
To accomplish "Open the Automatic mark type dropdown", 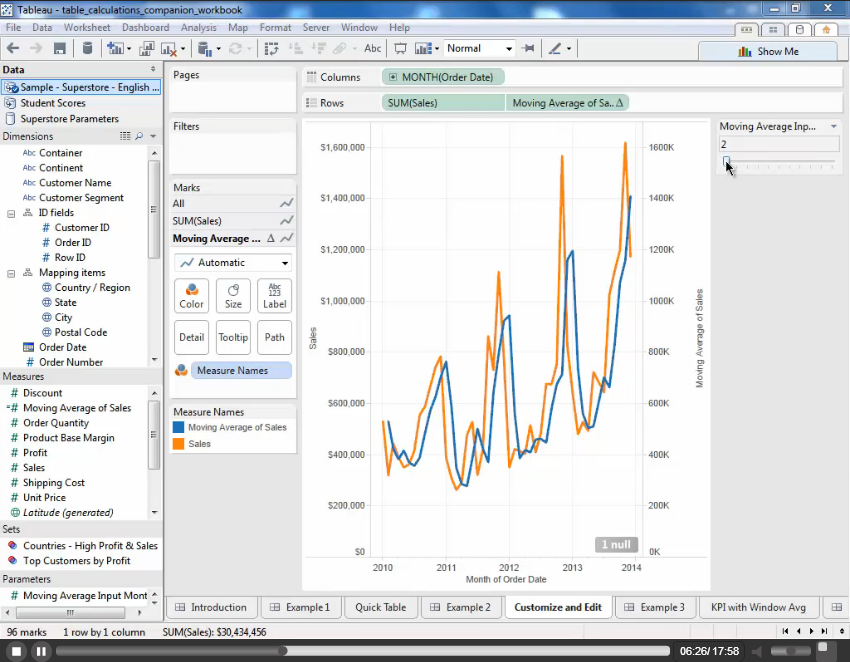I will (285, 263).
